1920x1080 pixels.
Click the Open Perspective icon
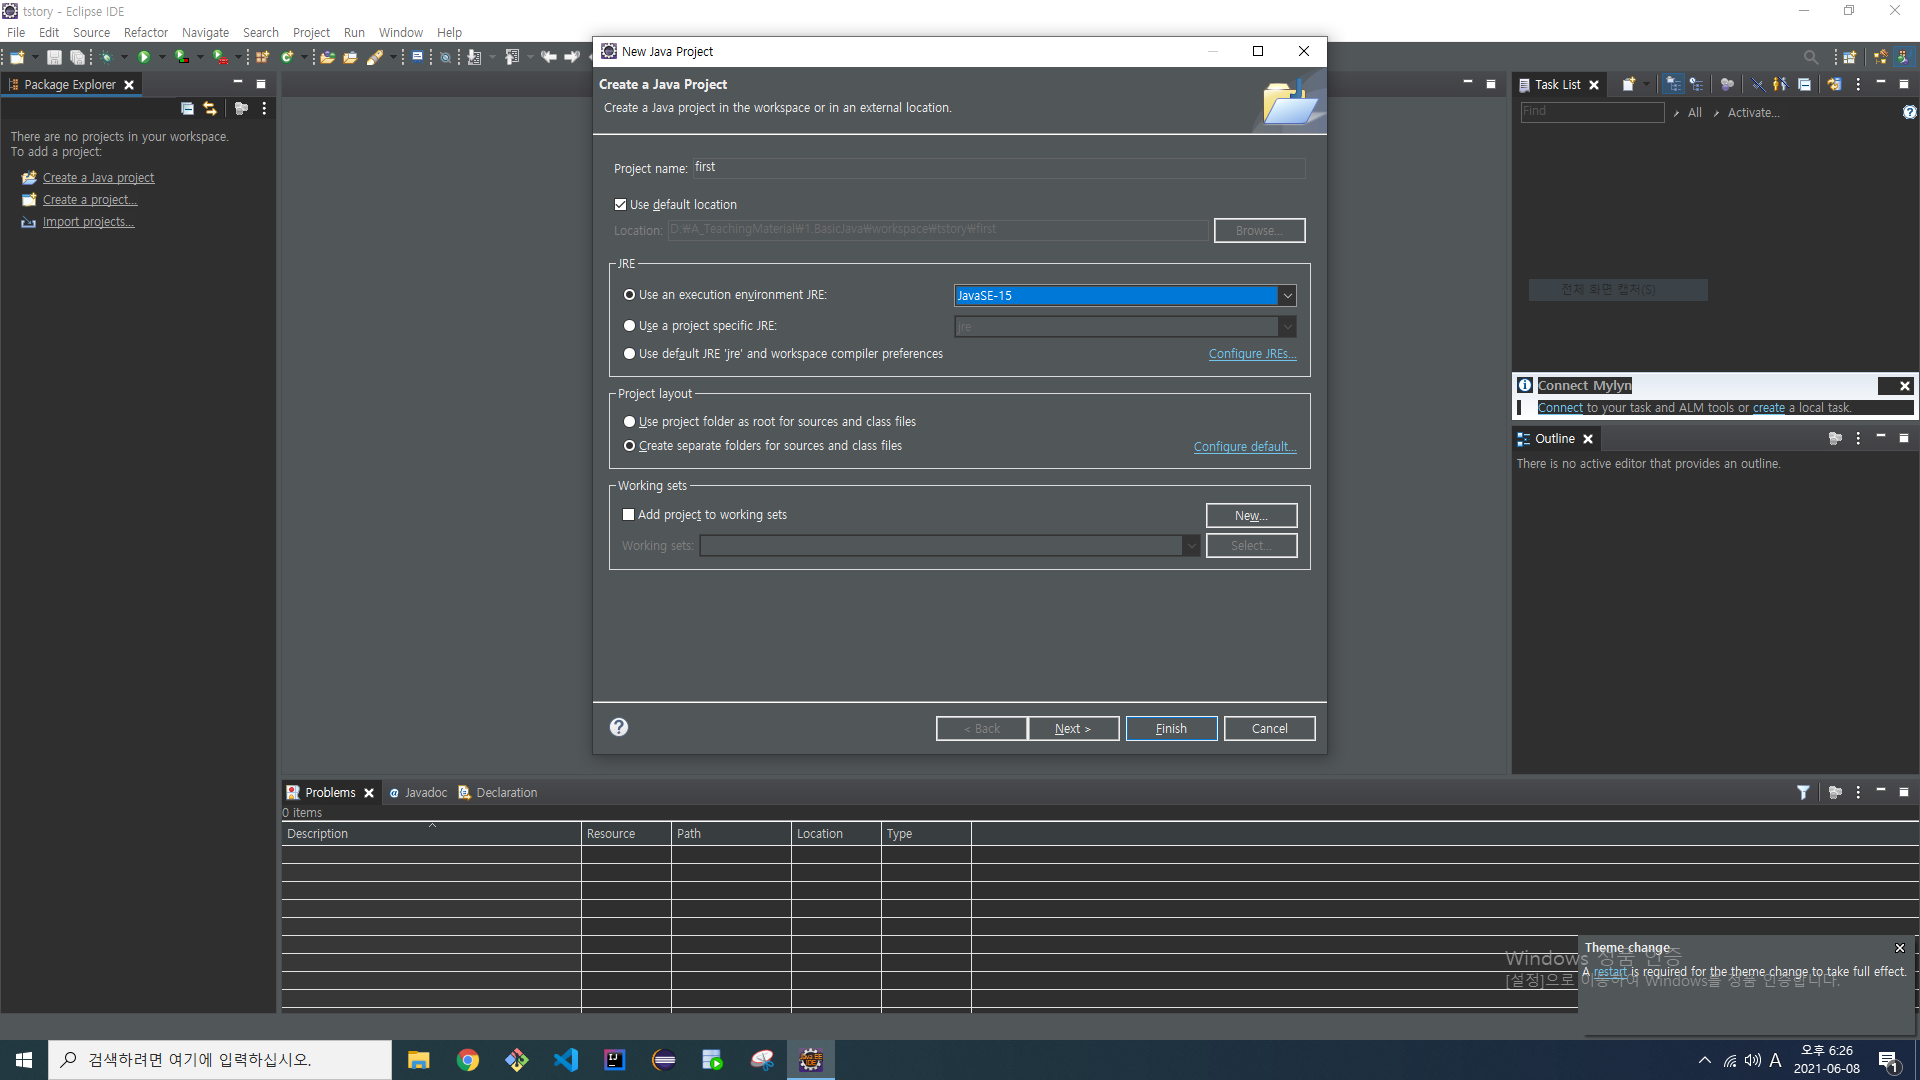point(1850,57)
